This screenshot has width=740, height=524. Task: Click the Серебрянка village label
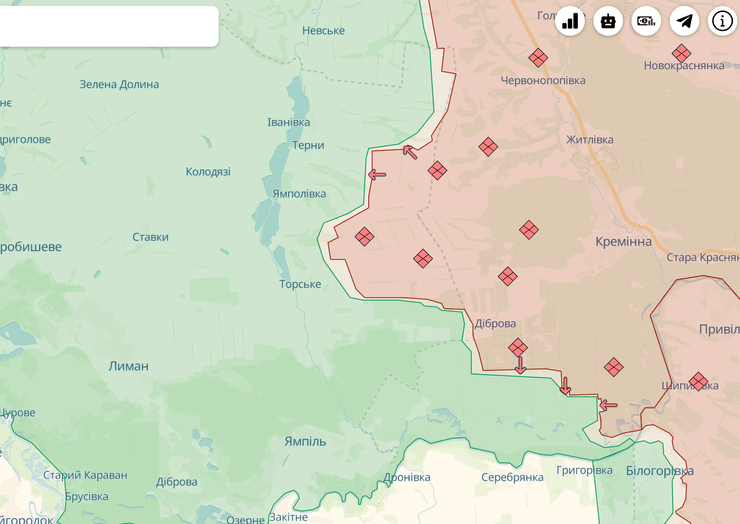coord(512,477)
